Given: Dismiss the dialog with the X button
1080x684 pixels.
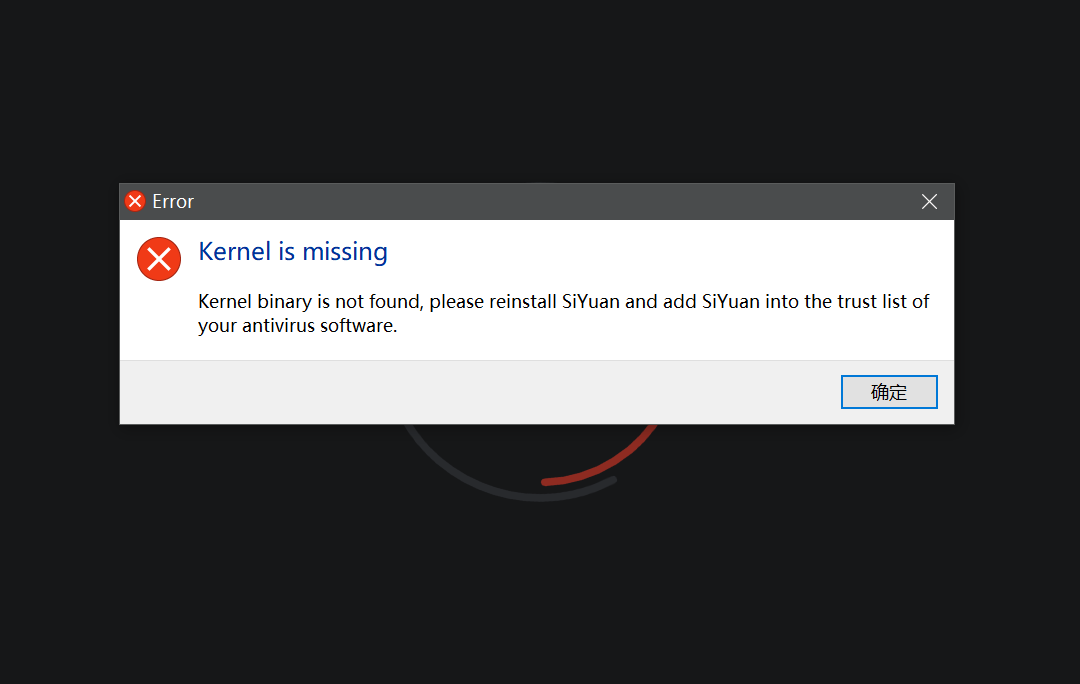Looking at the screenshot, I should click(929, 200).
